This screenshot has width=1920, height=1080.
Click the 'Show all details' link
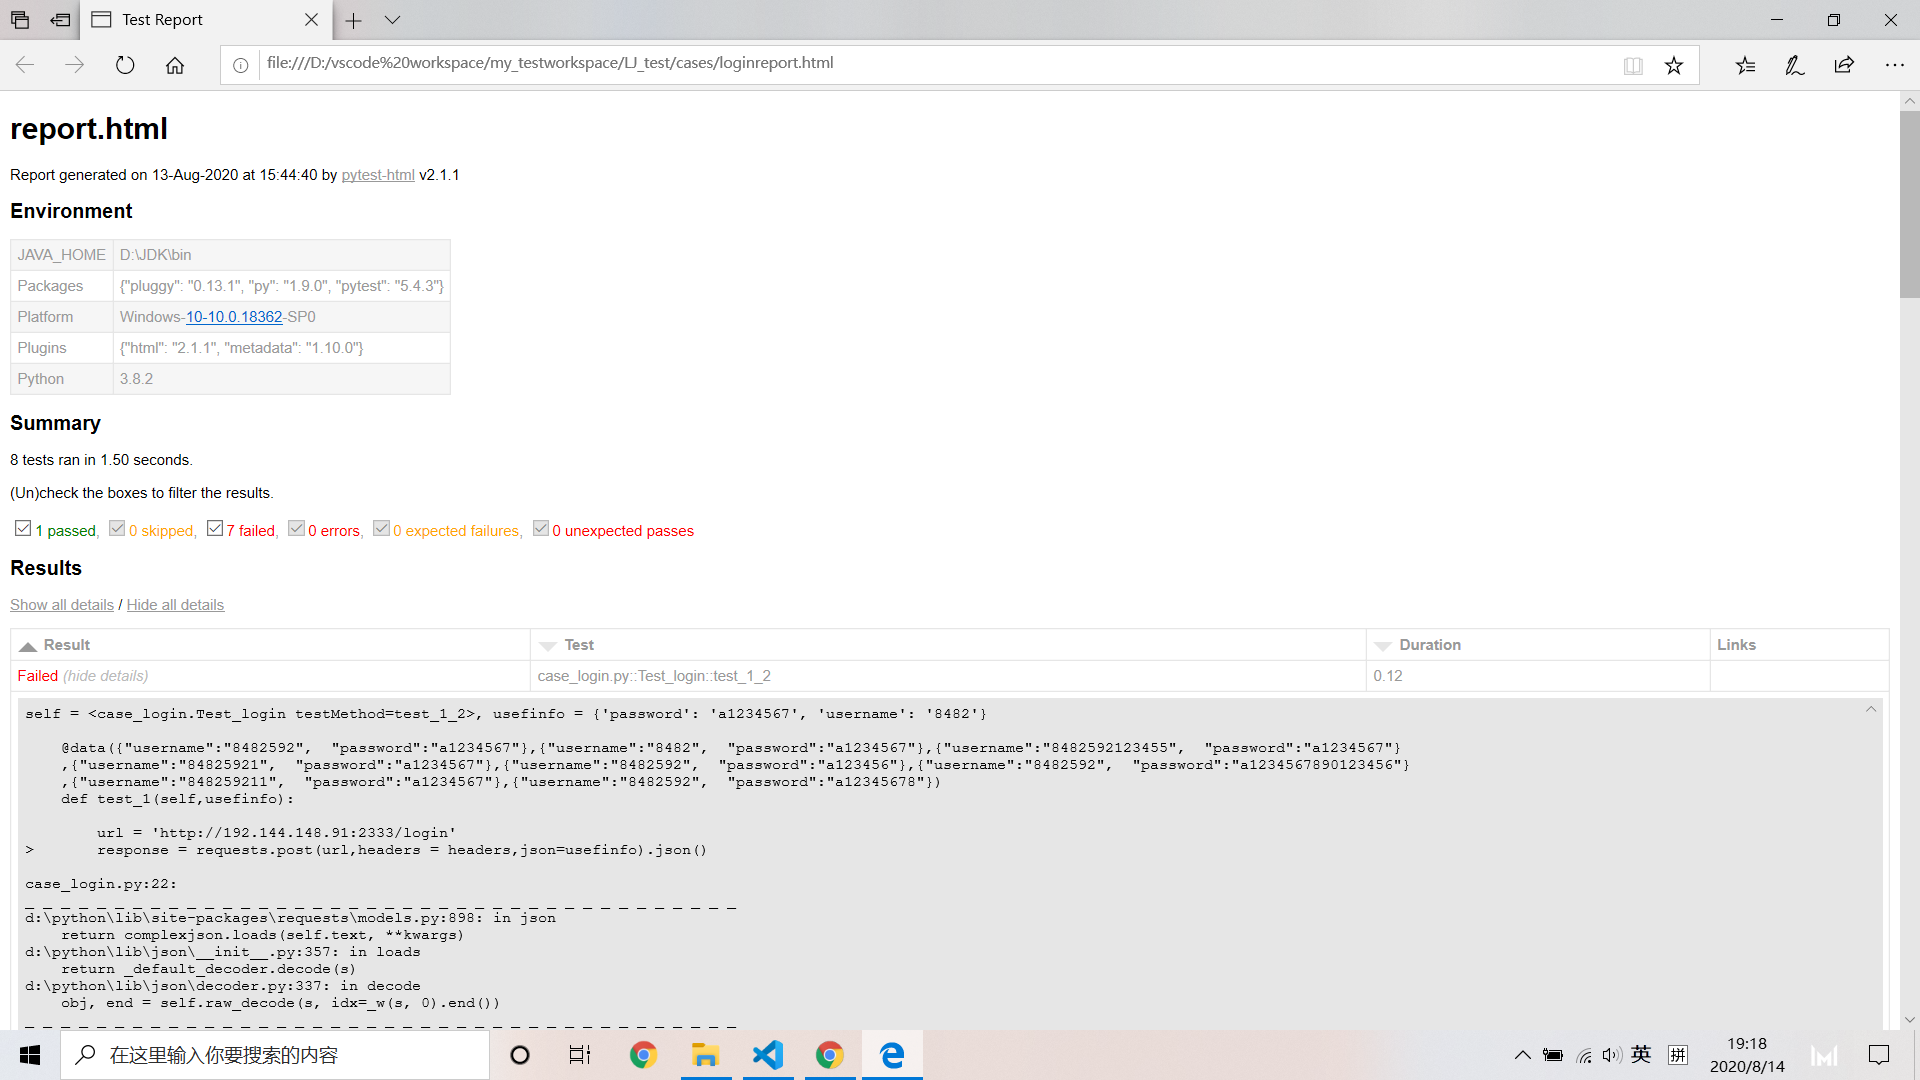[62, 605]
